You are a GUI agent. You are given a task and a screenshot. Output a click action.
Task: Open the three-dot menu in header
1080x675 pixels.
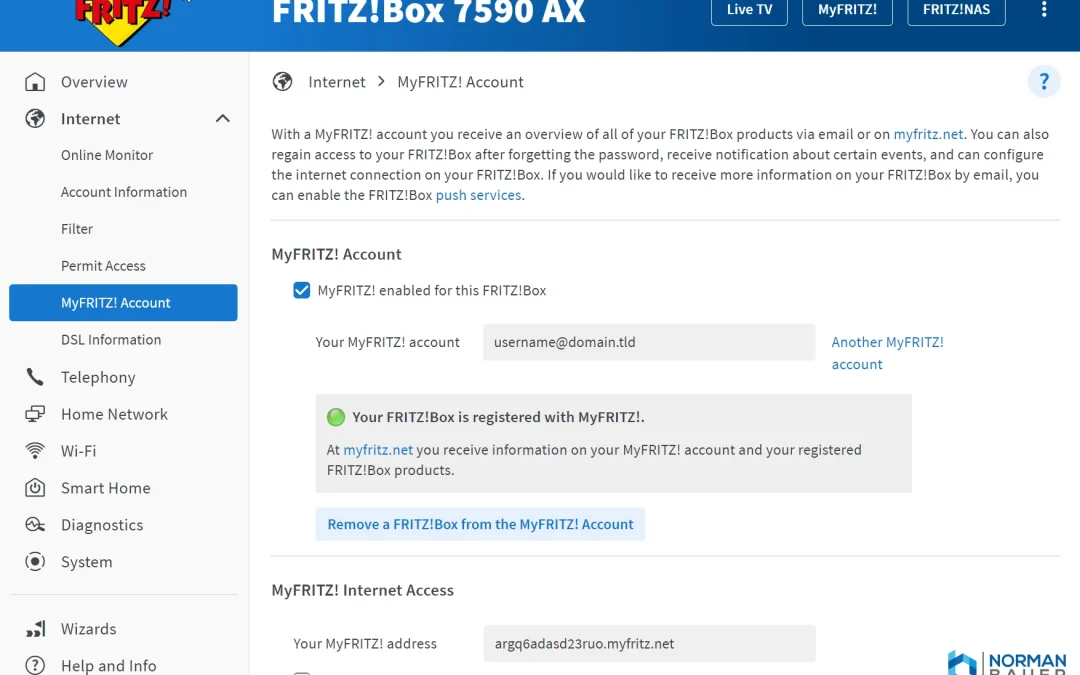1044,10
